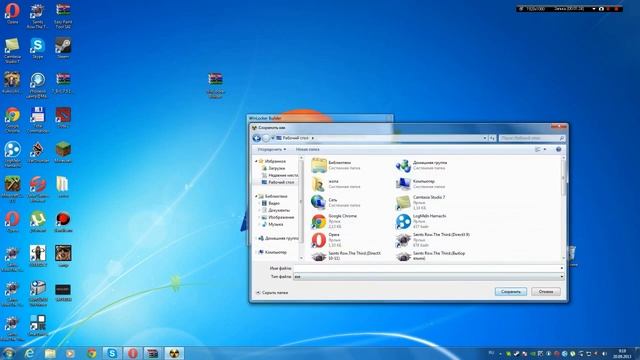Click the Отмена button
640x360 pixels.
click(546, 292)
